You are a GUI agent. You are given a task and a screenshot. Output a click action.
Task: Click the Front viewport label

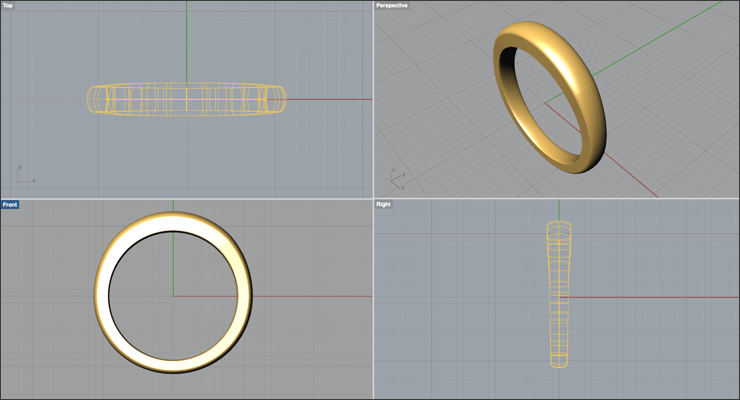[x=10, y=205]
